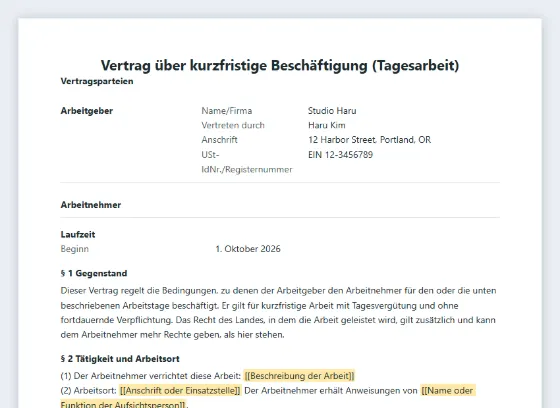Click the 'Arbeitnehmer' section heading
Screen dimensions: 560x408
coord(91,205)
